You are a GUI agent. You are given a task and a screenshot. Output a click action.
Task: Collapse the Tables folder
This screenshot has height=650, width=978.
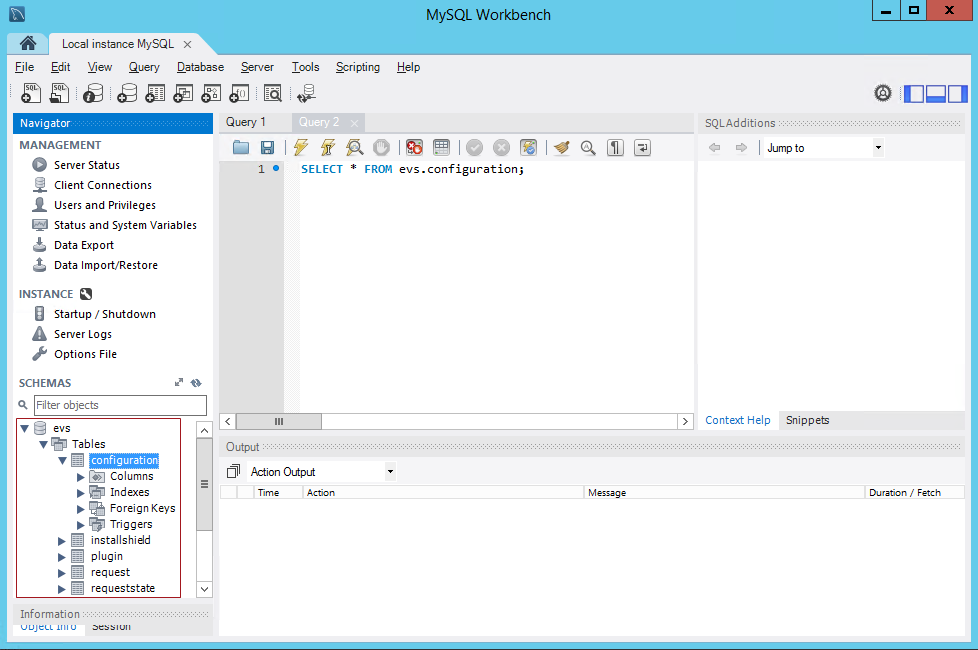(x=43, y=444)
